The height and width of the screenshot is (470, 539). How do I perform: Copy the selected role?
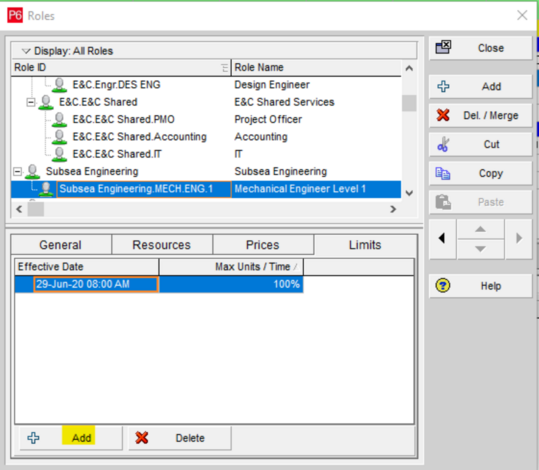point(480,173)
